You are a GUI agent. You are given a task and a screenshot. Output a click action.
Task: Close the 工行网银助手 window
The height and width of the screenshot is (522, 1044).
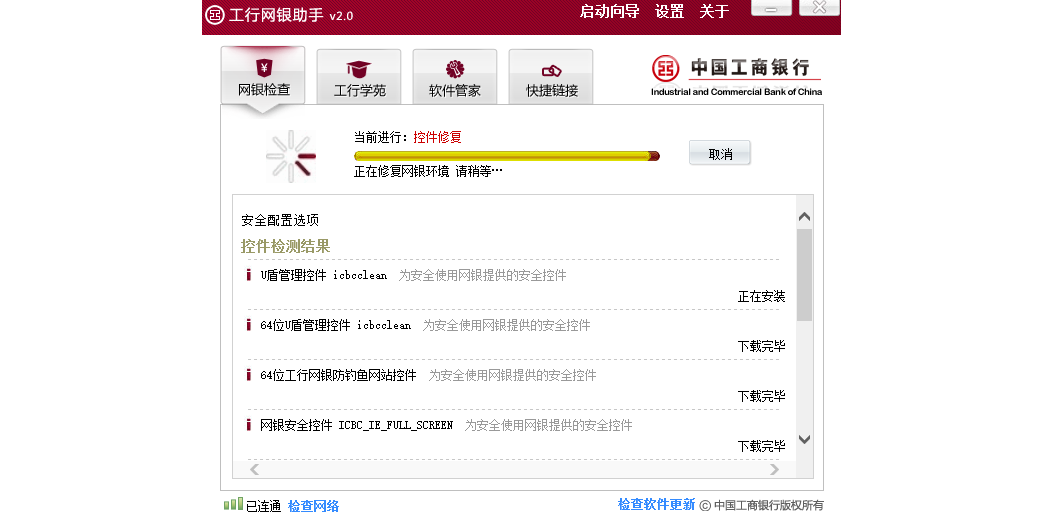pyautogui.click(x=820, y=8)
